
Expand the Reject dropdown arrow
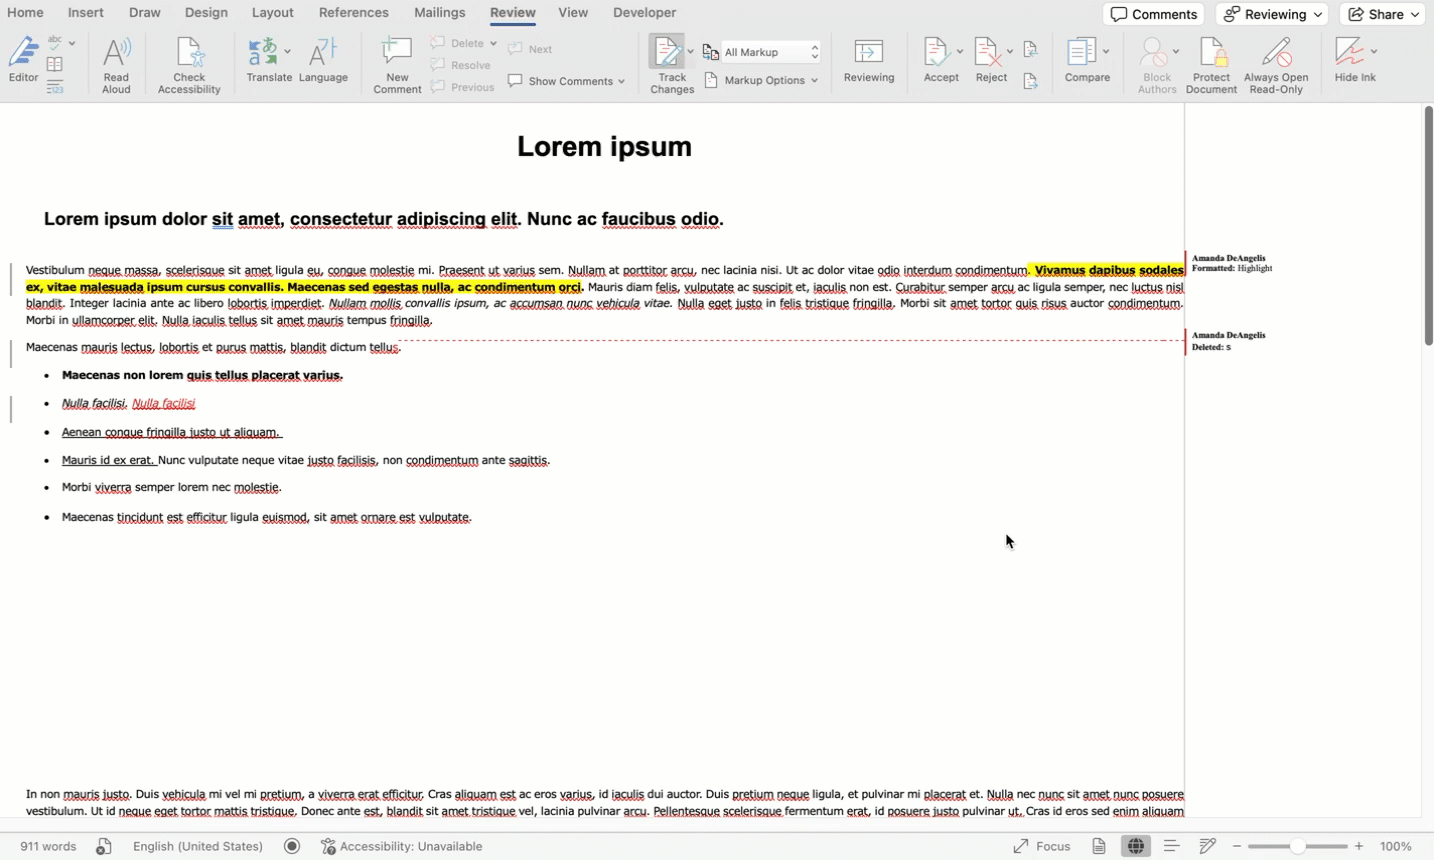click(x=1010, y=51)
